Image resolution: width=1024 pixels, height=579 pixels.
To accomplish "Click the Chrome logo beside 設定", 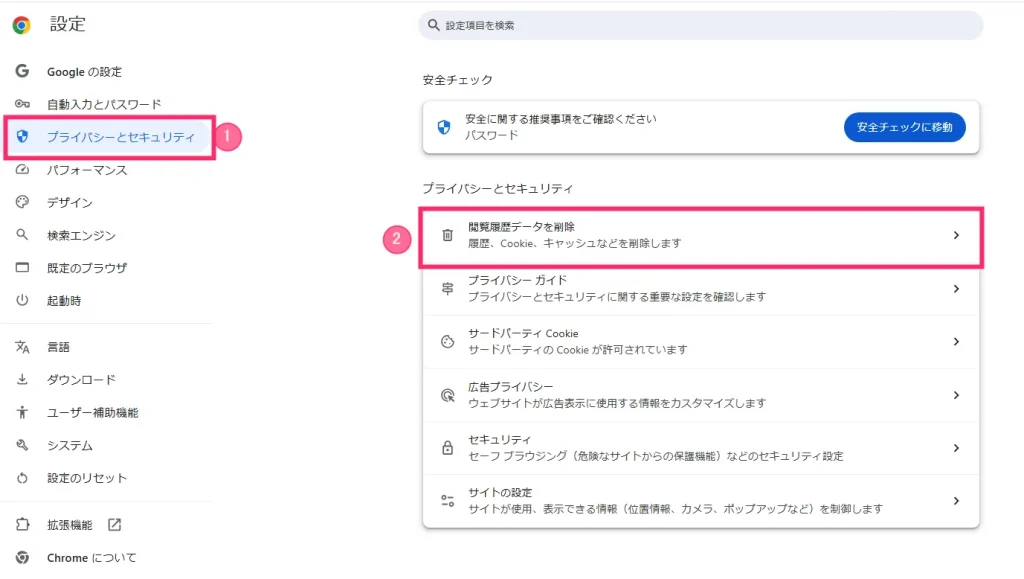I will tap(22, 25).
